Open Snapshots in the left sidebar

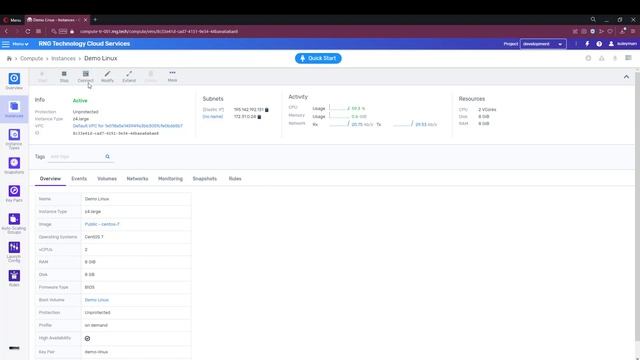[x=14, y=166]
